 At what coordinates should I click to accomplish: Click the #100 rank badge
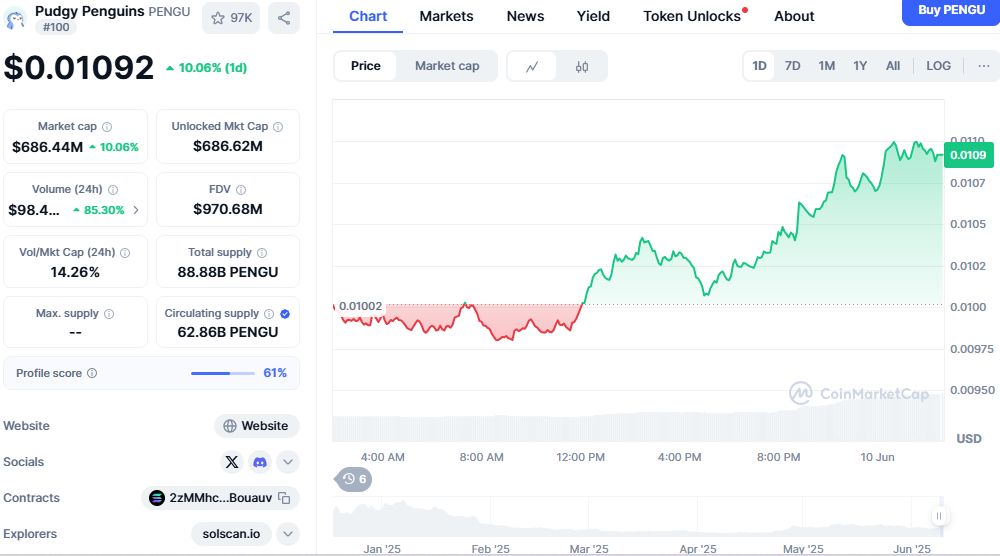click(x=56, y=27)
